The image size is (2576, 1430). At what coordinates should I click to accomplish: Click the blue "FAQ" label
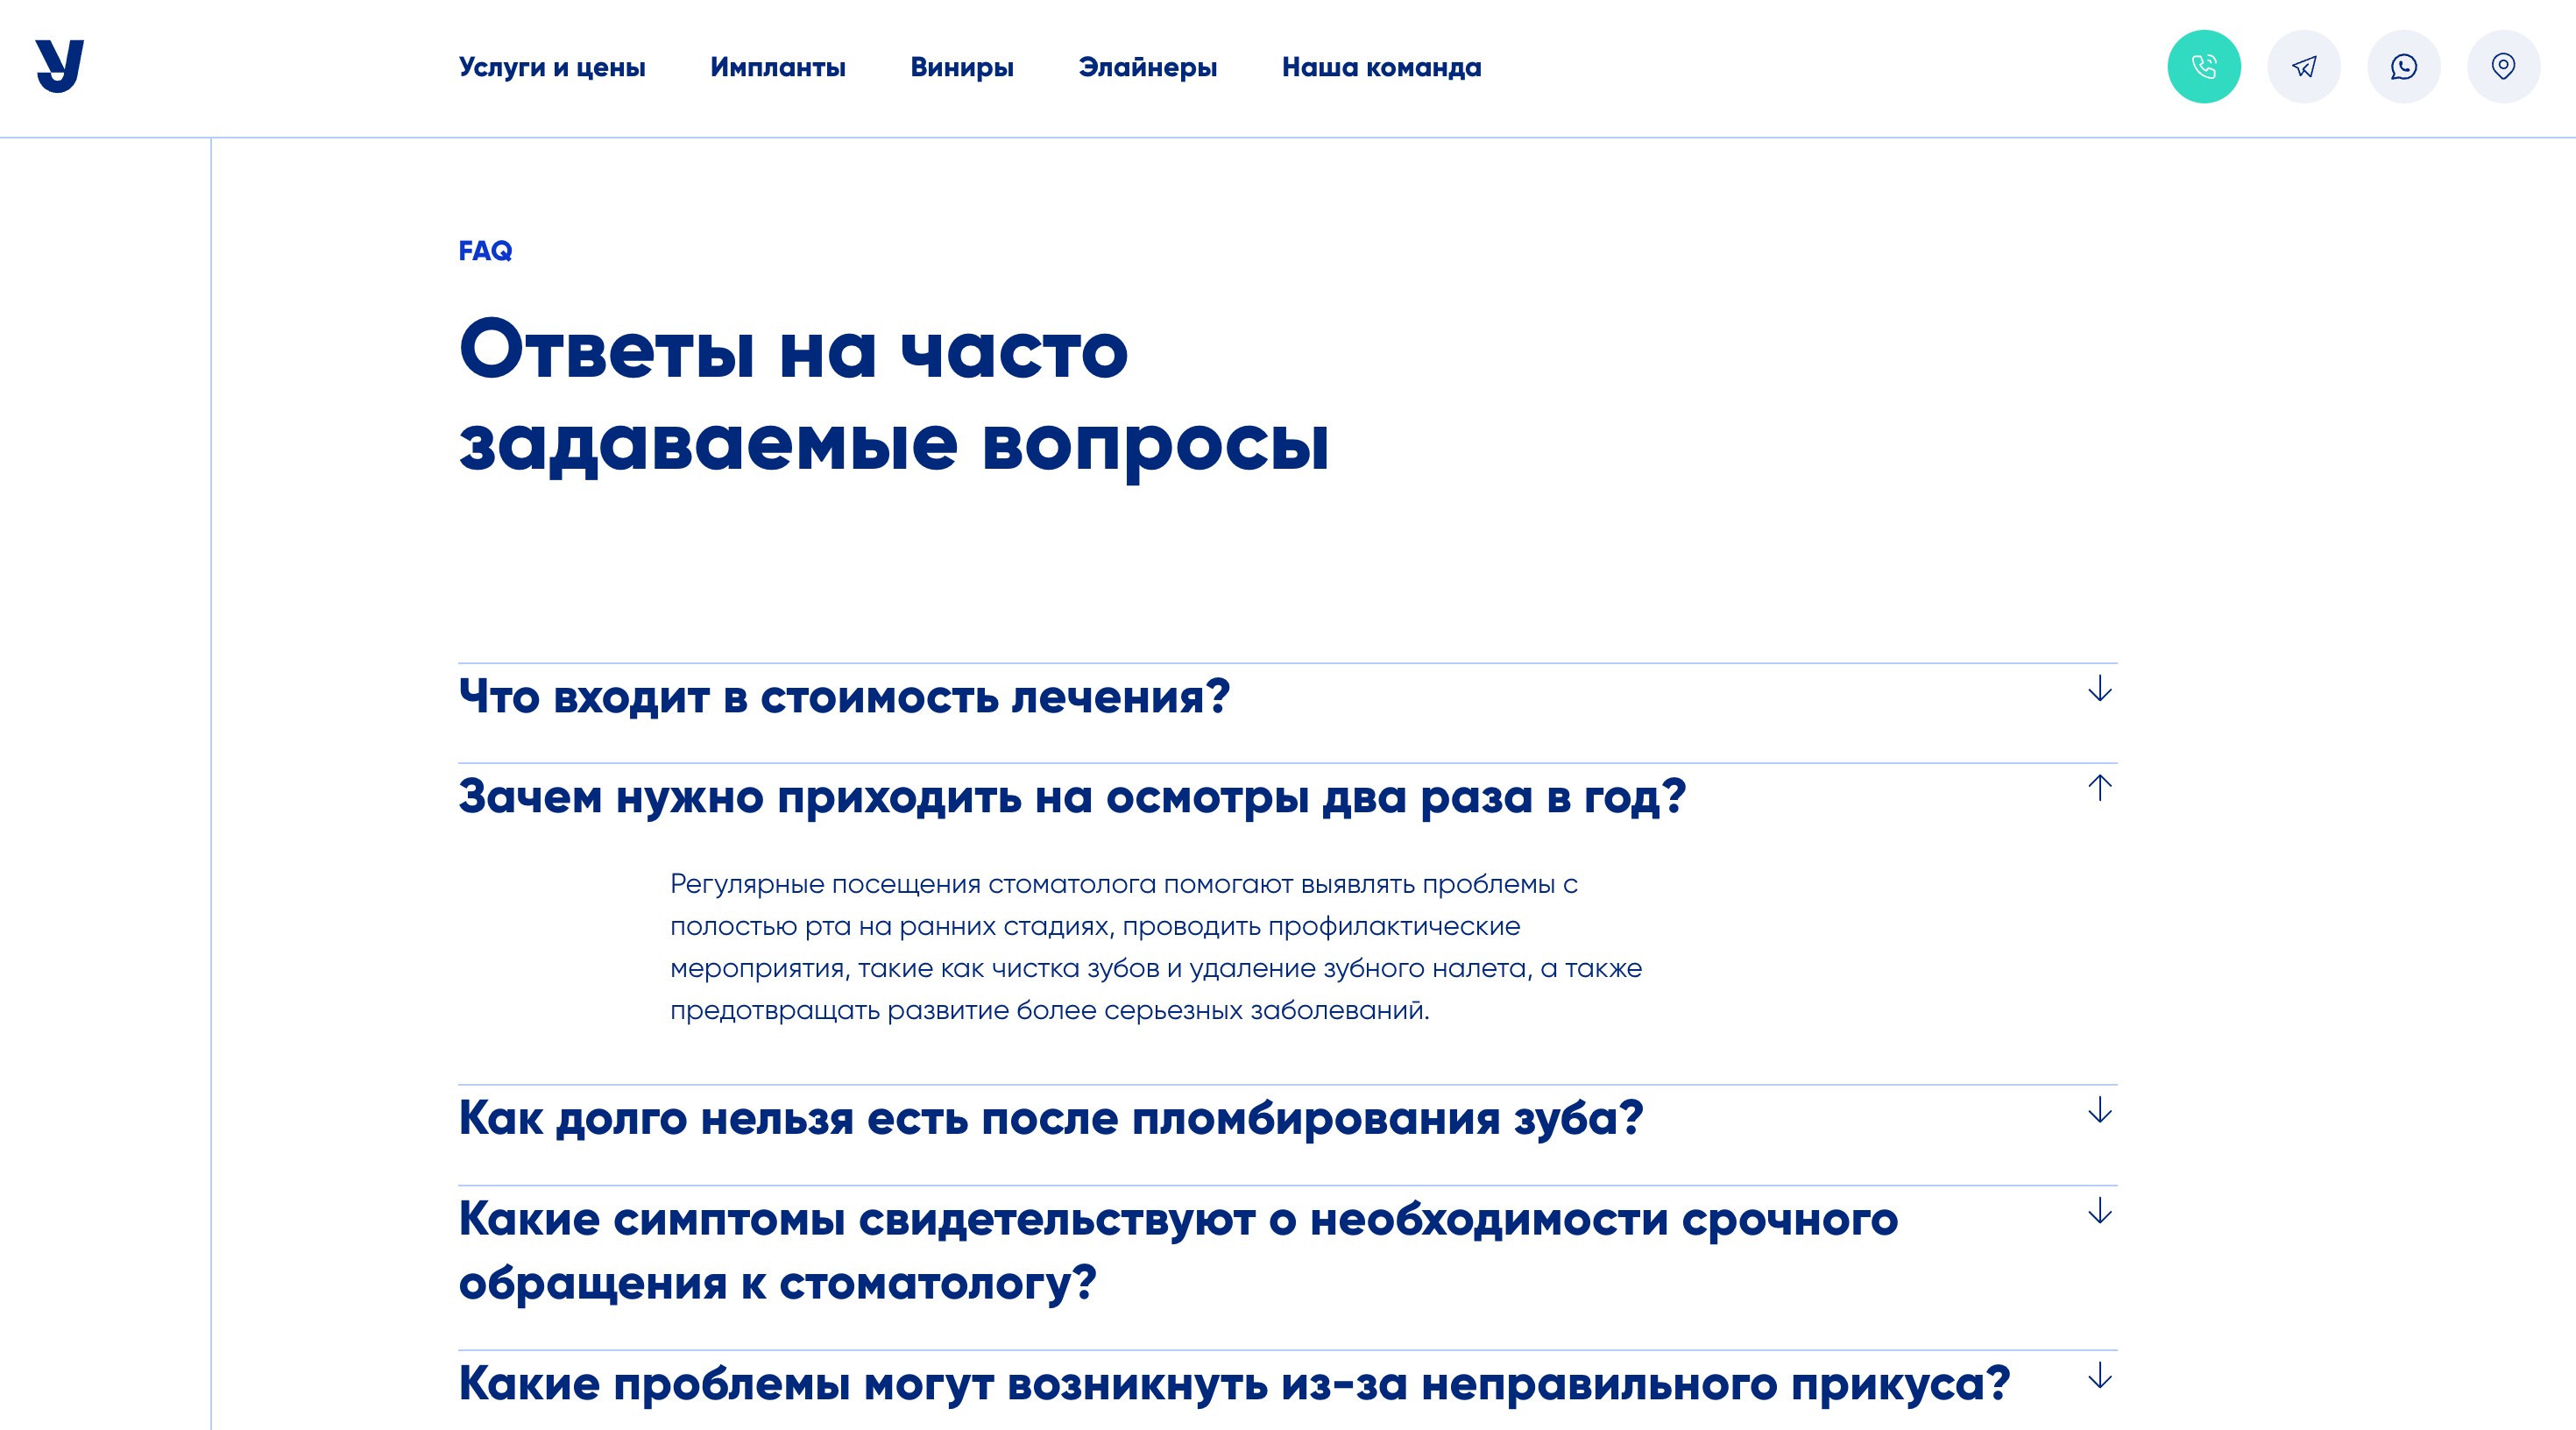[485, 252]
